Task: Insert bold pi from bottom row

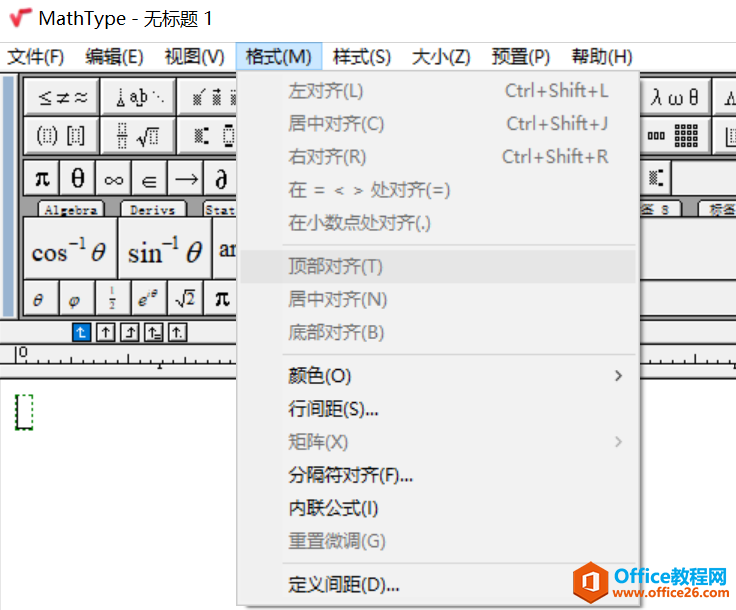Action: tap(221, 298)
